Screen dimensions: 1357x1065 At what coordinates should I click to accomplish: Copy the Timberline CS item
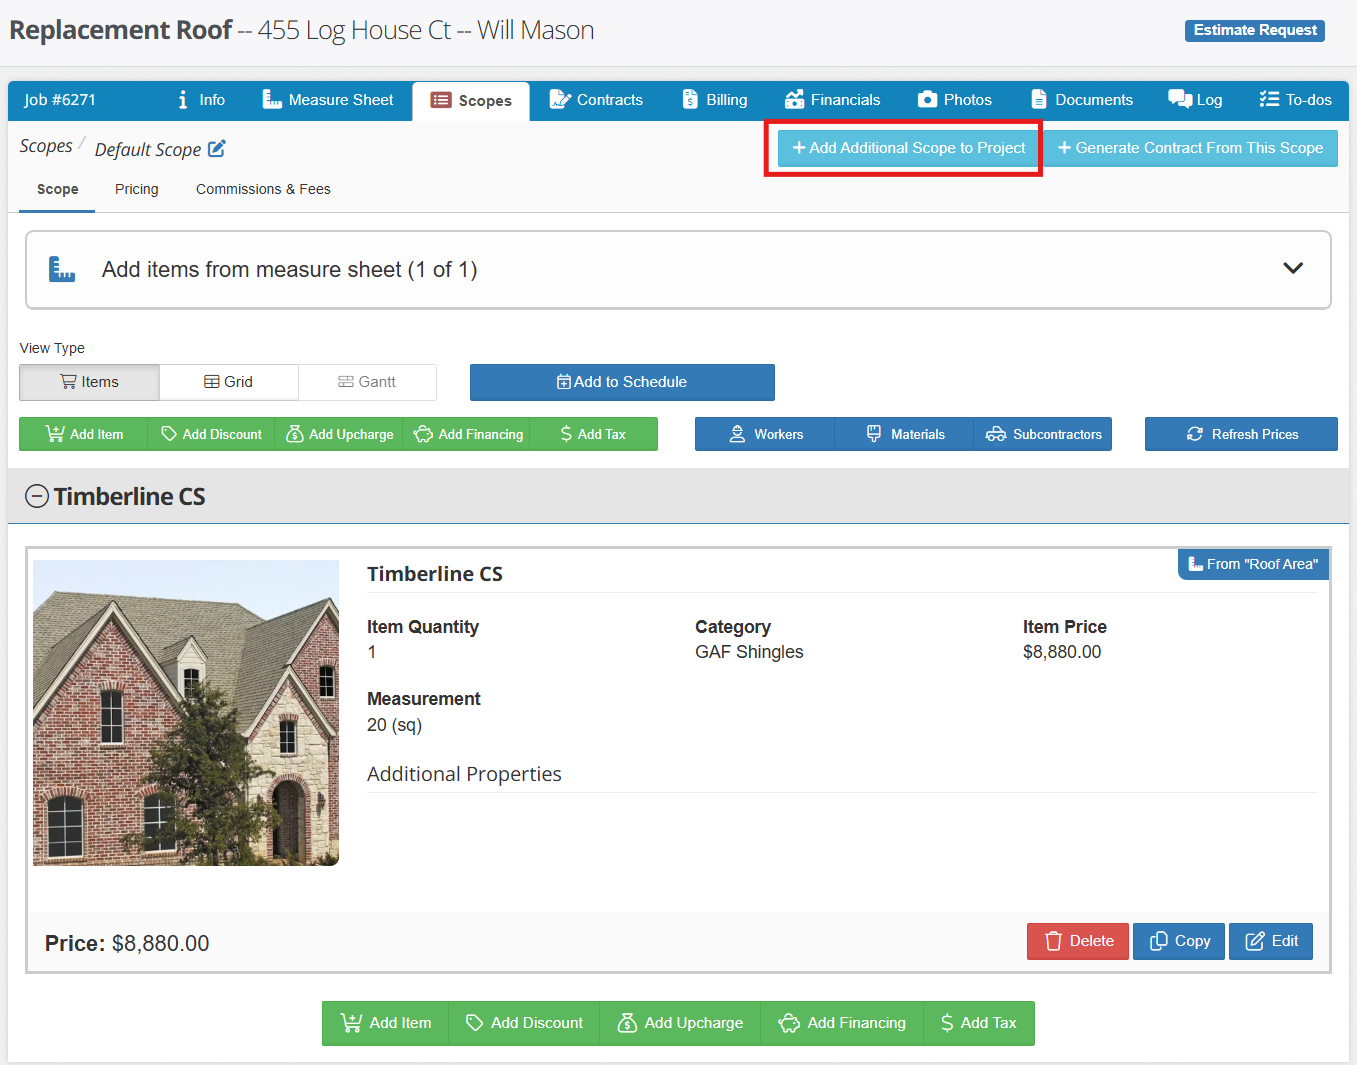pos(1179,941)
